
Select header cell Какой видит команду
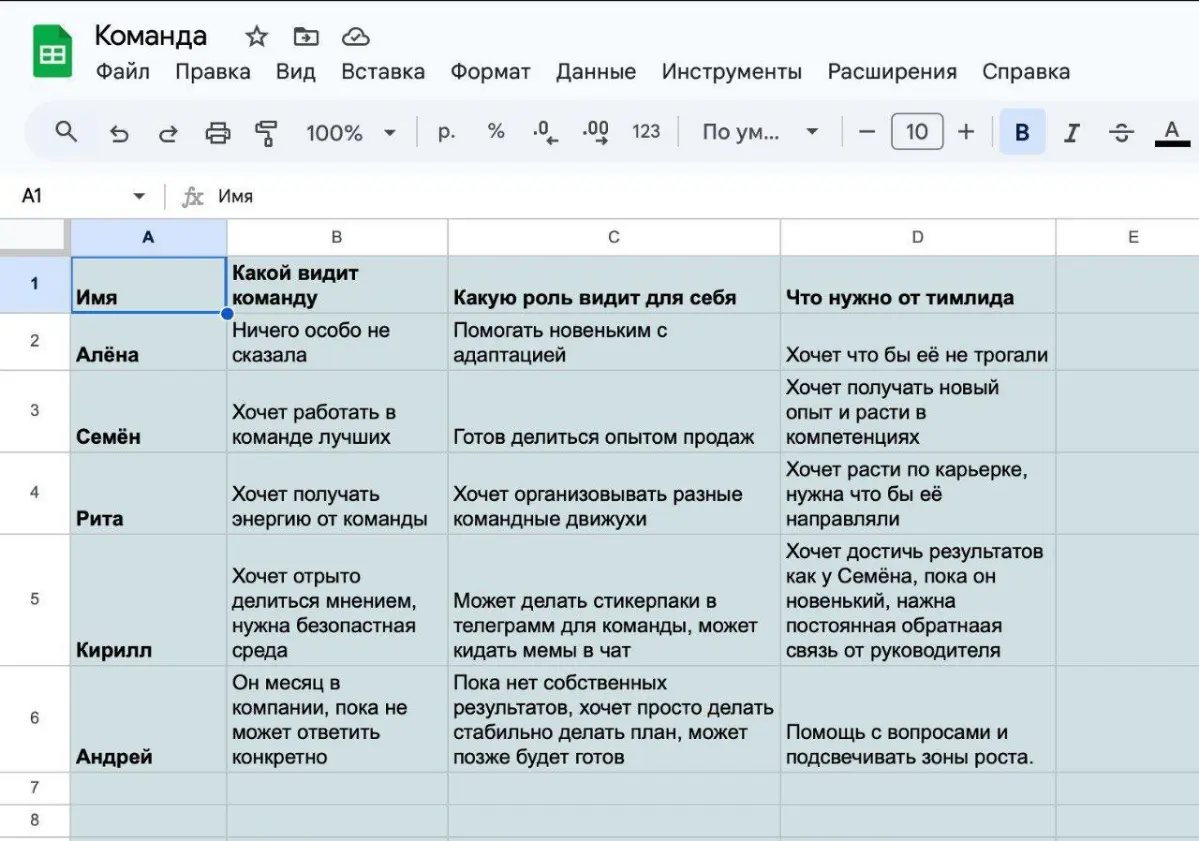pos(336,284)
